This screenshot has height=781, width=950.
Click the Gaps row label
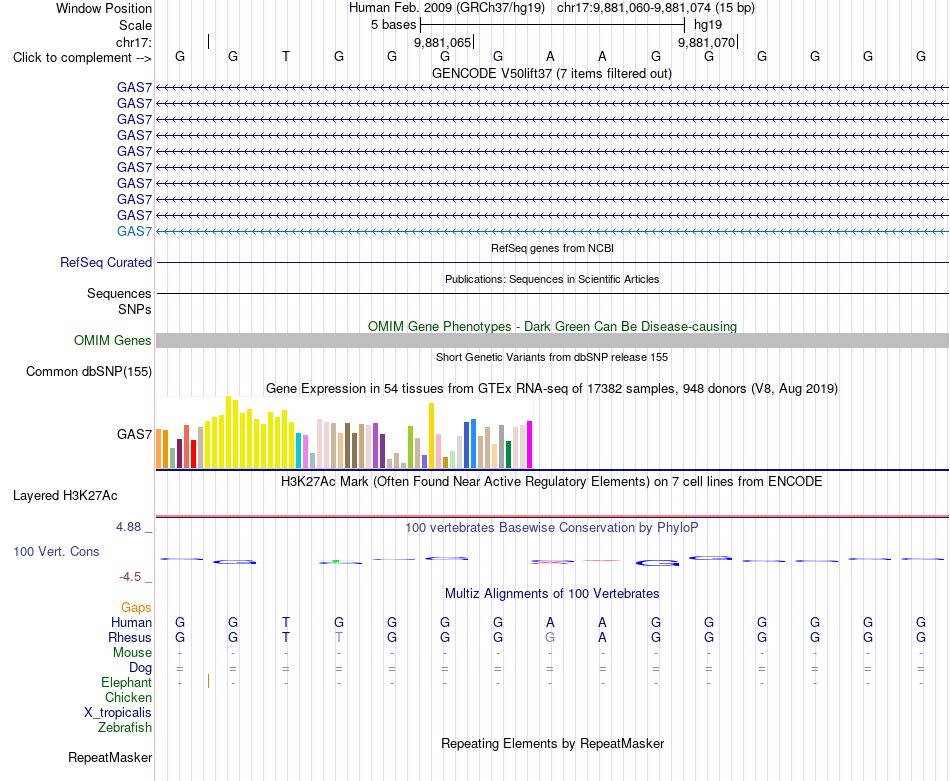[136, 607]
